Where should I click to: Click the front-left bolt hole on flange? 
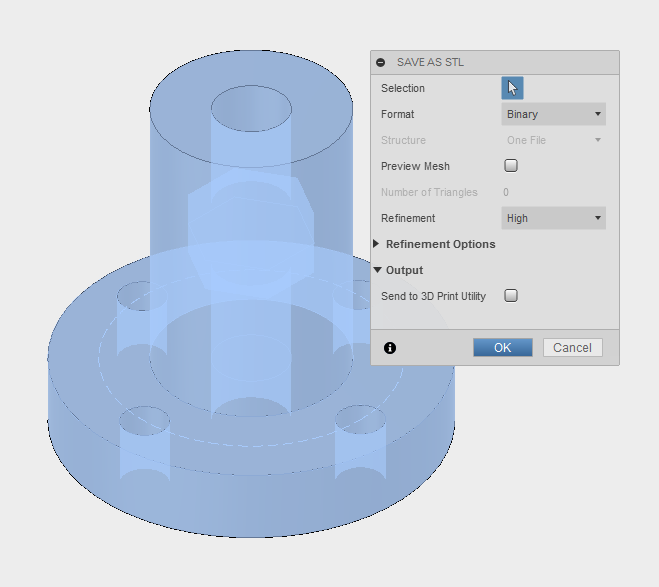point(144,421)
